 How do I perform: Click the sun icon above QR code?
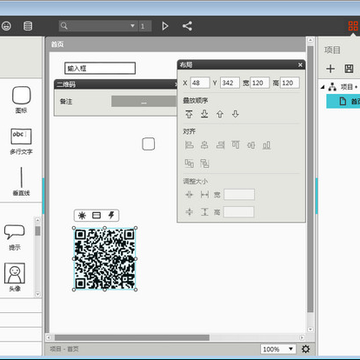click(82, 215)
